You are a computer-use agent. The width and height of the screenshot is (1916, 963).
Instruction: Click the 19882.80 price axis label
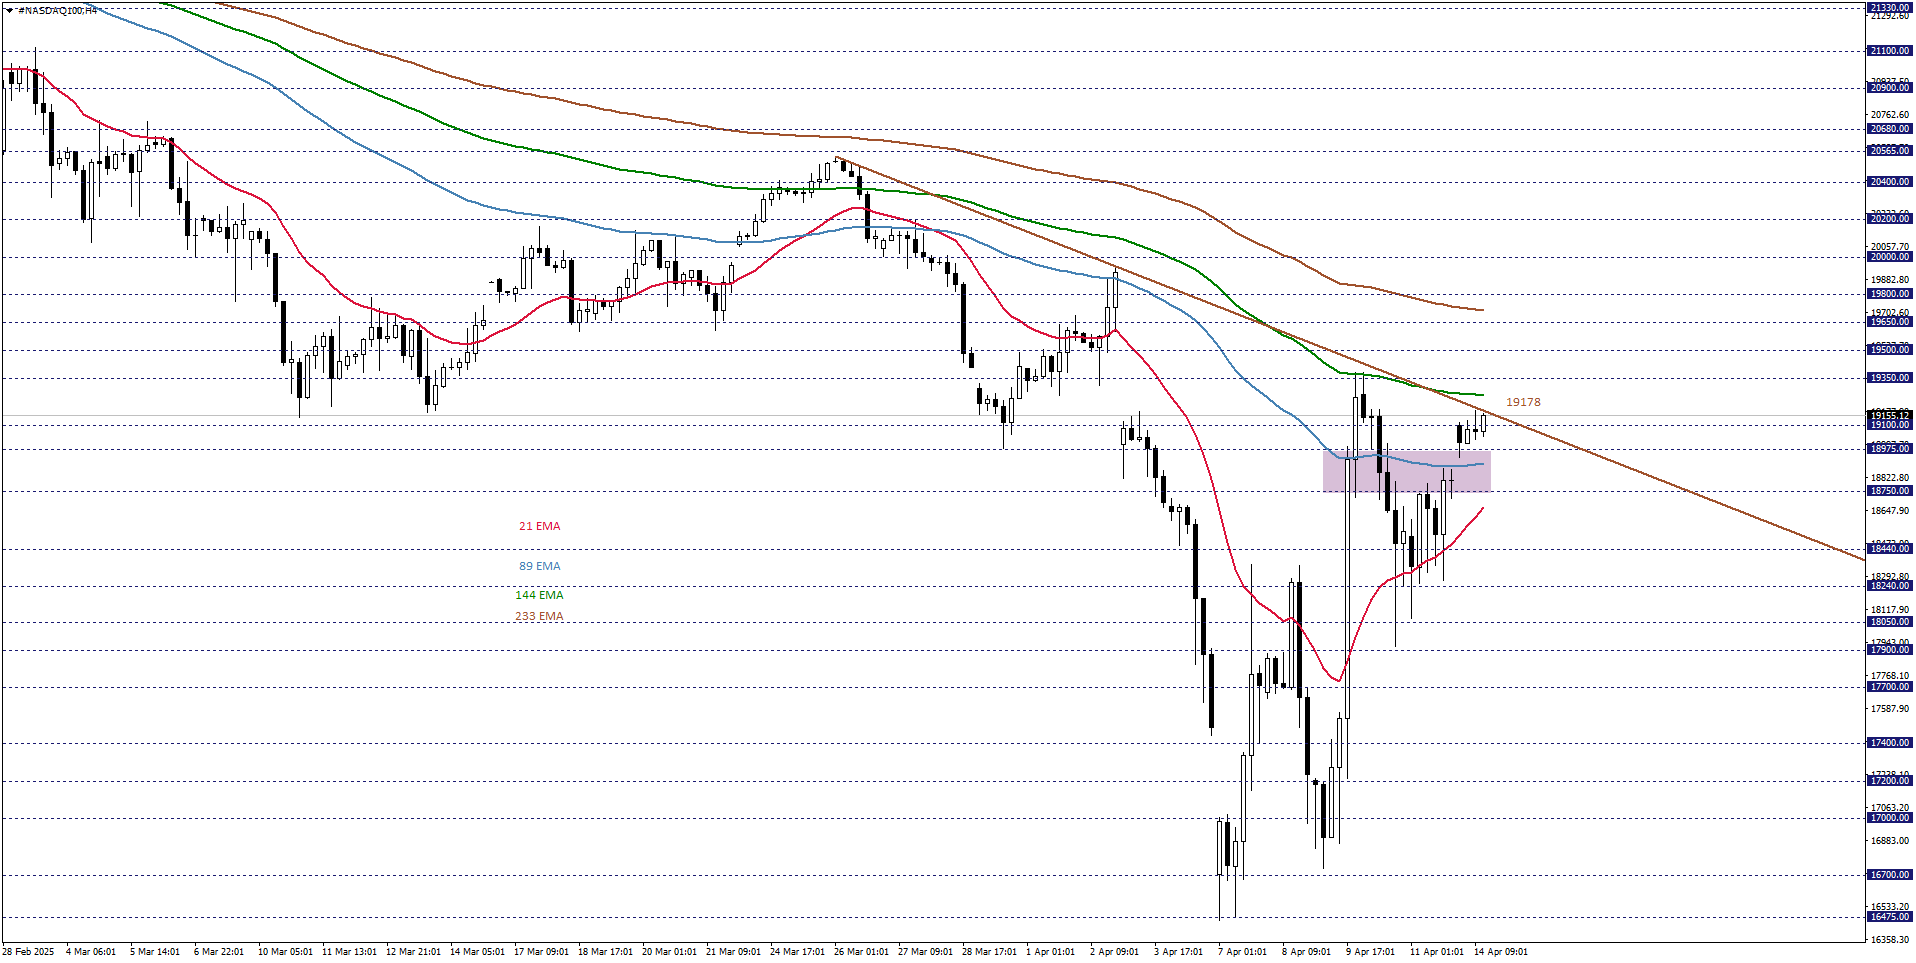[x=1890, y=280]
